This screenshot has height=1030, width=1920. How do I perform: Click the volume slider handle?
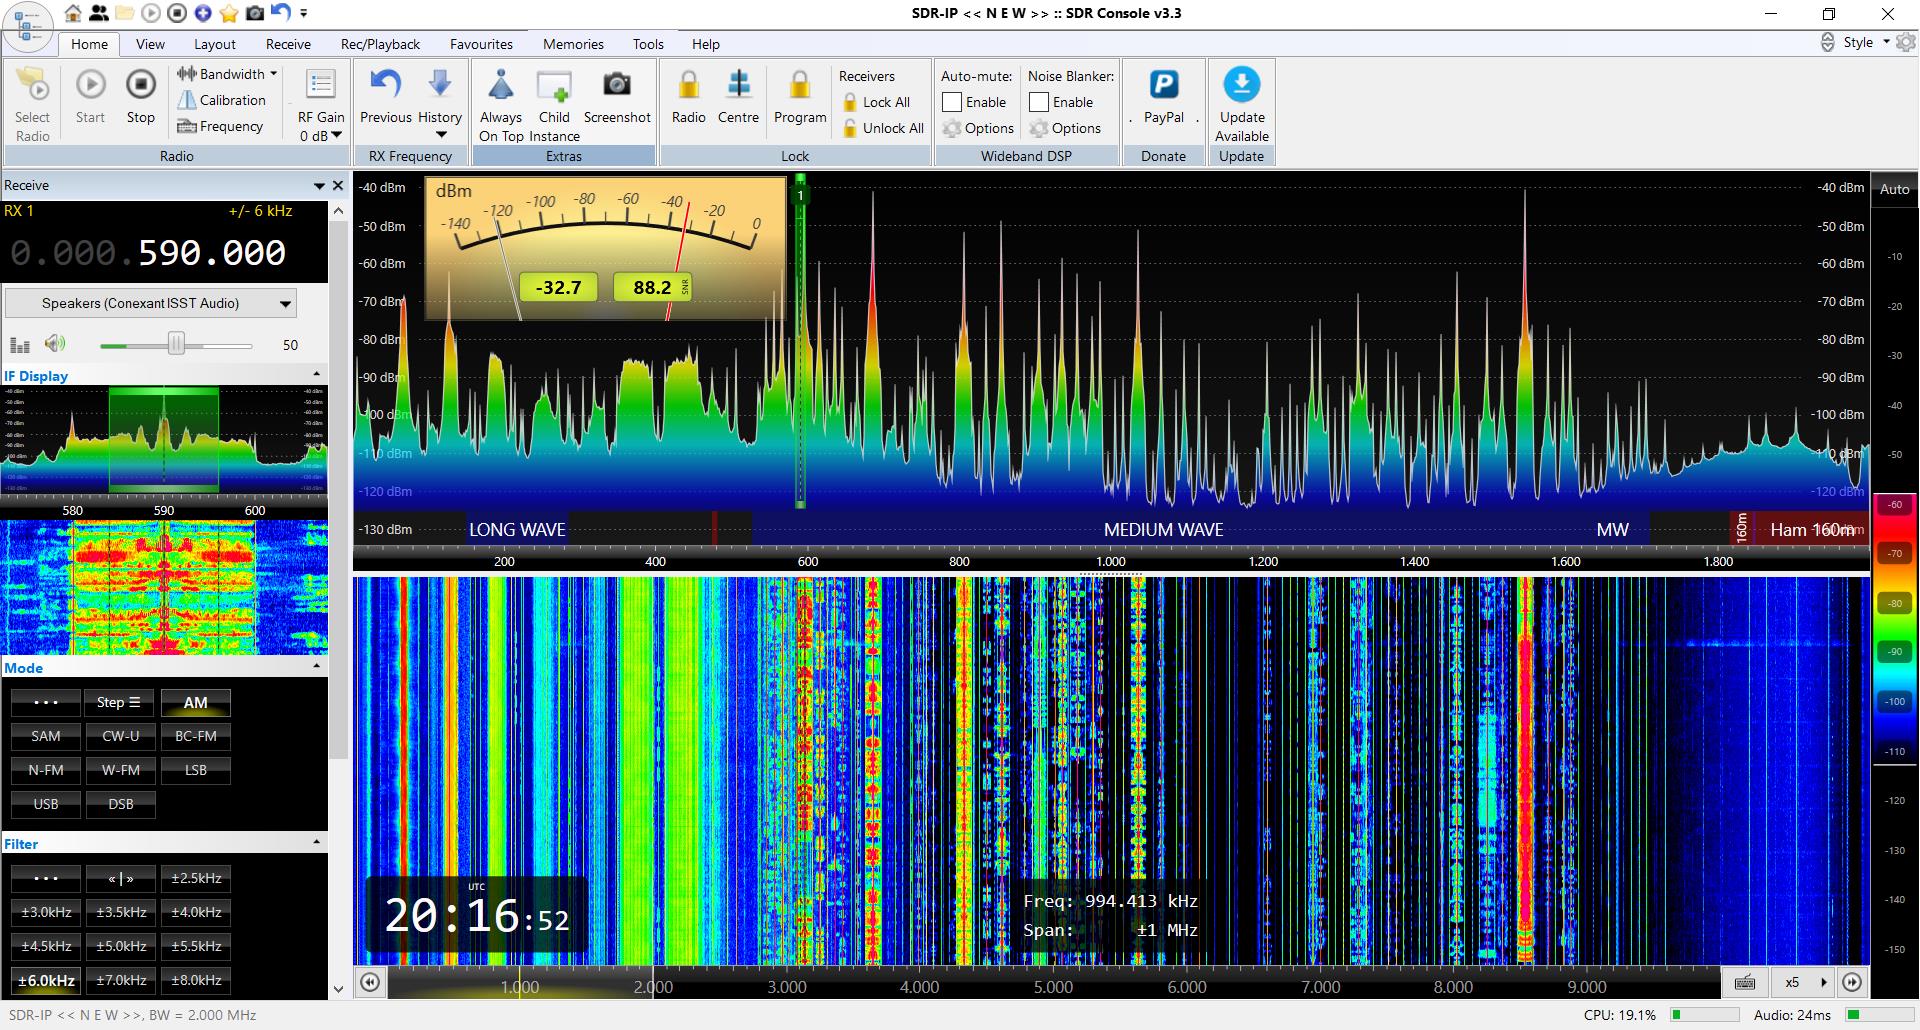[176, 344]
